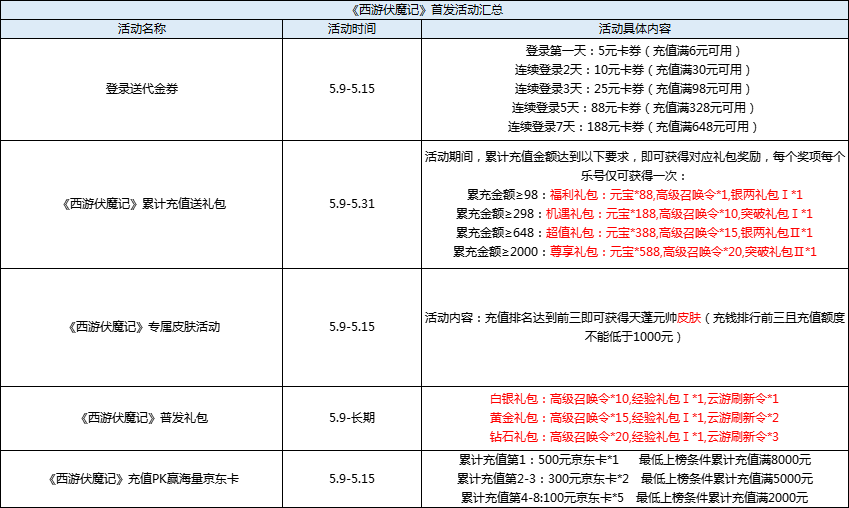The image size is (849, 508).
Task: Click the '5.9-5.15' date beside 充值PK赢海量京东卡
Action: point(351,479)
